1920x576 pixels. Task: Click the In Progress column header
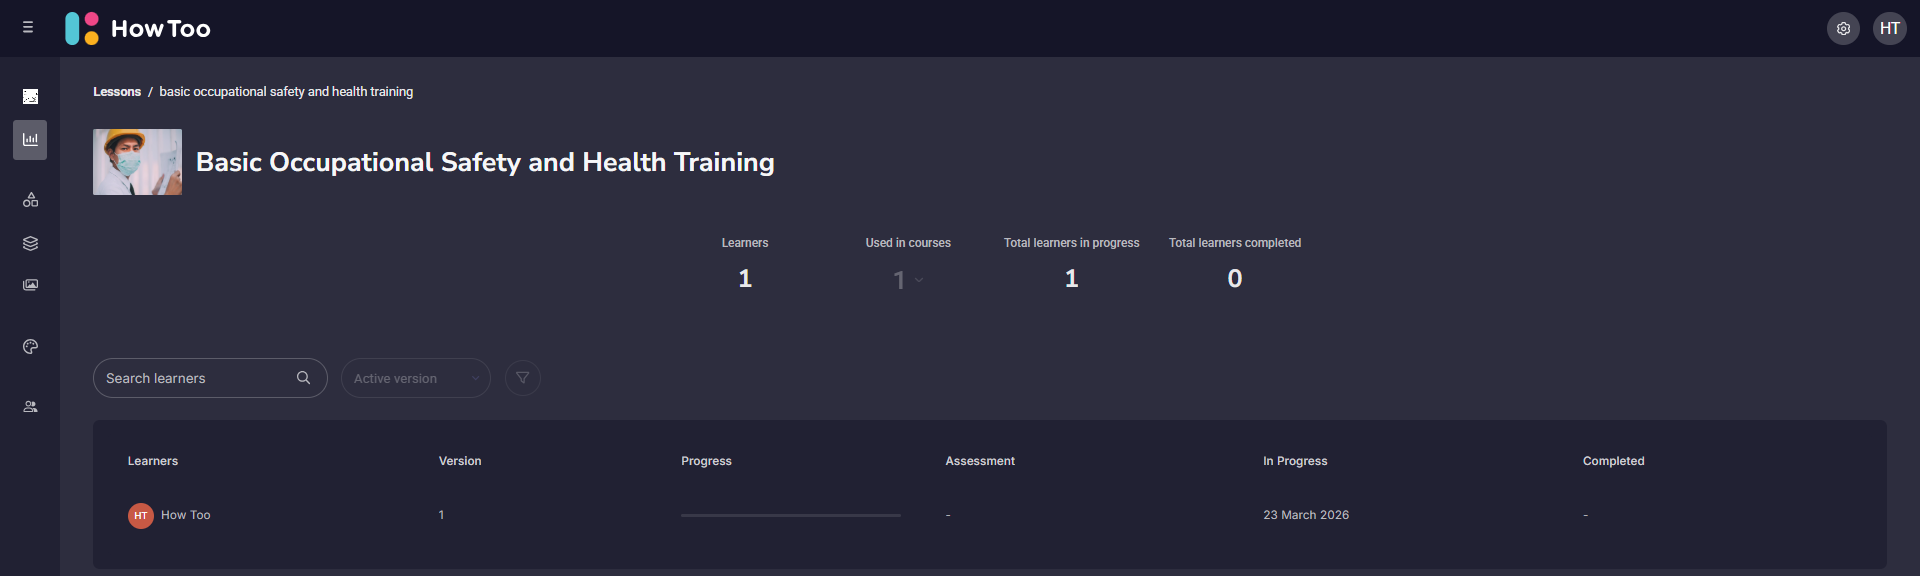click(x=1295, y=461)
